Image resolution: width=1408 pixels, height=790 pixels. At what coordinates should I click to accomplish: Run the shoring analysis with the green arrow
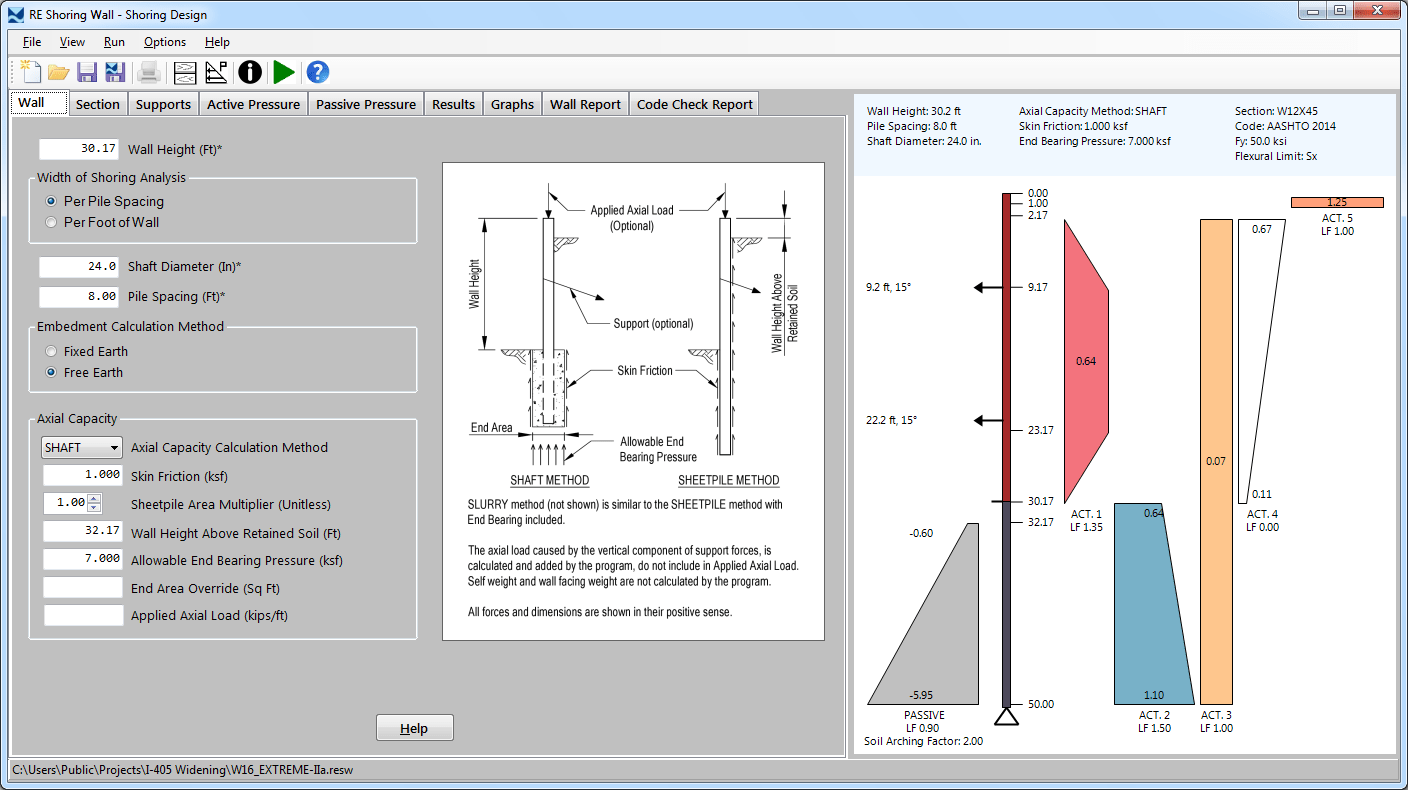coord(283,72)
